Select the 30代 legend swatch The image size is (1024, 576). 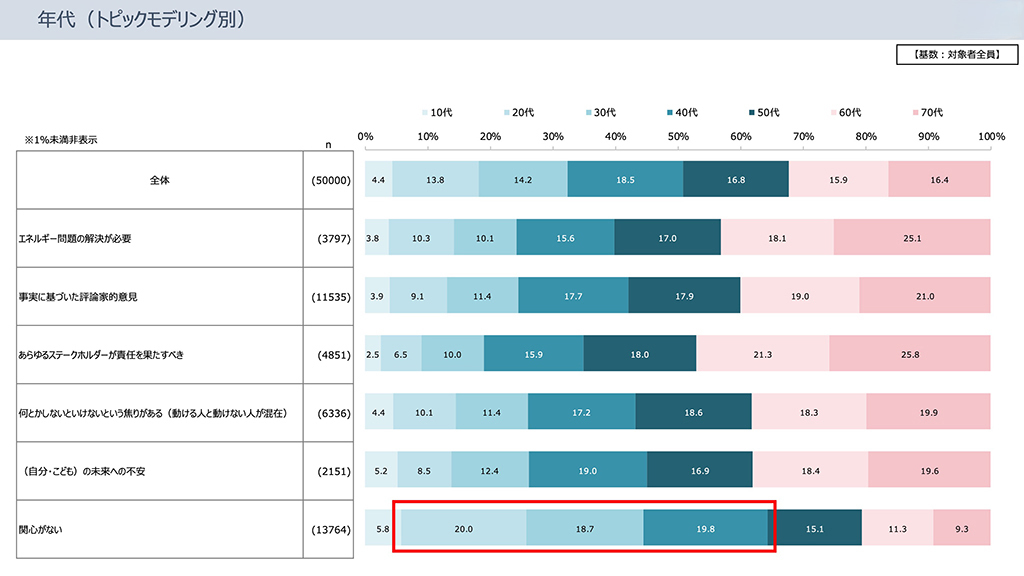[588, 112]
